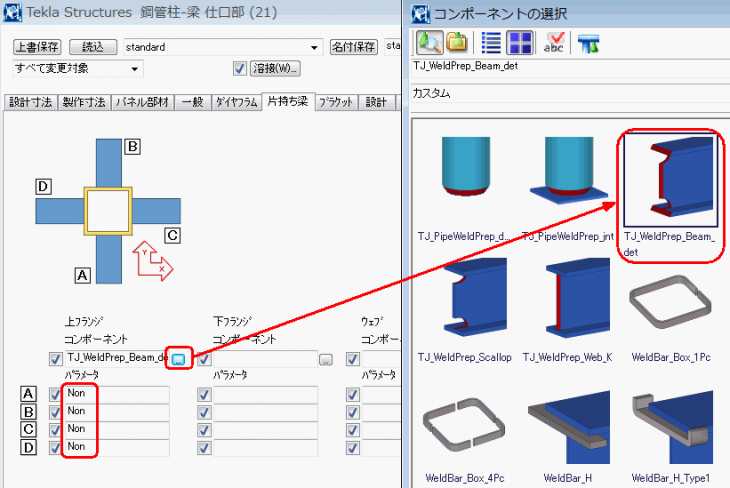Toggle row A ウェブ parameter checkbox
This screenshot has height=488, width=730.
click(x=353, y=394)
